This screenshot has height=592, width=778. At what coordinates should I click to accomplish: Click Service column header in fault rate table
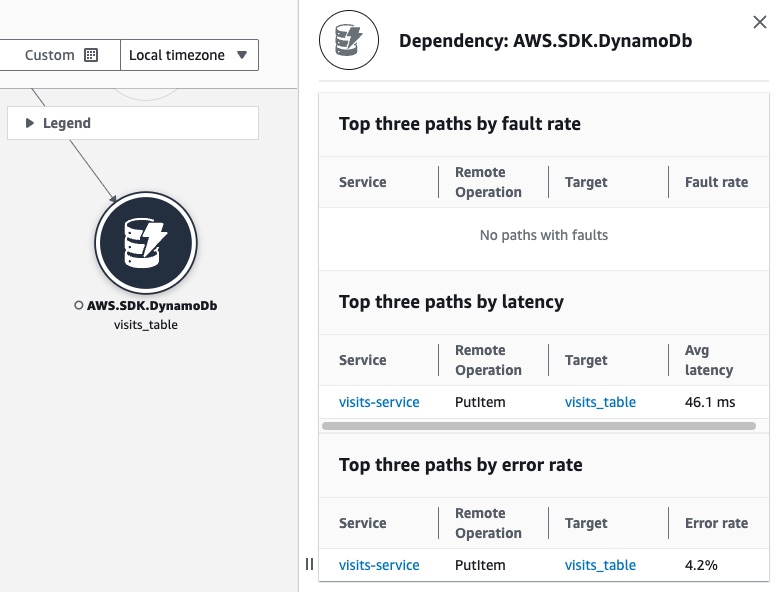click(363, 182)
